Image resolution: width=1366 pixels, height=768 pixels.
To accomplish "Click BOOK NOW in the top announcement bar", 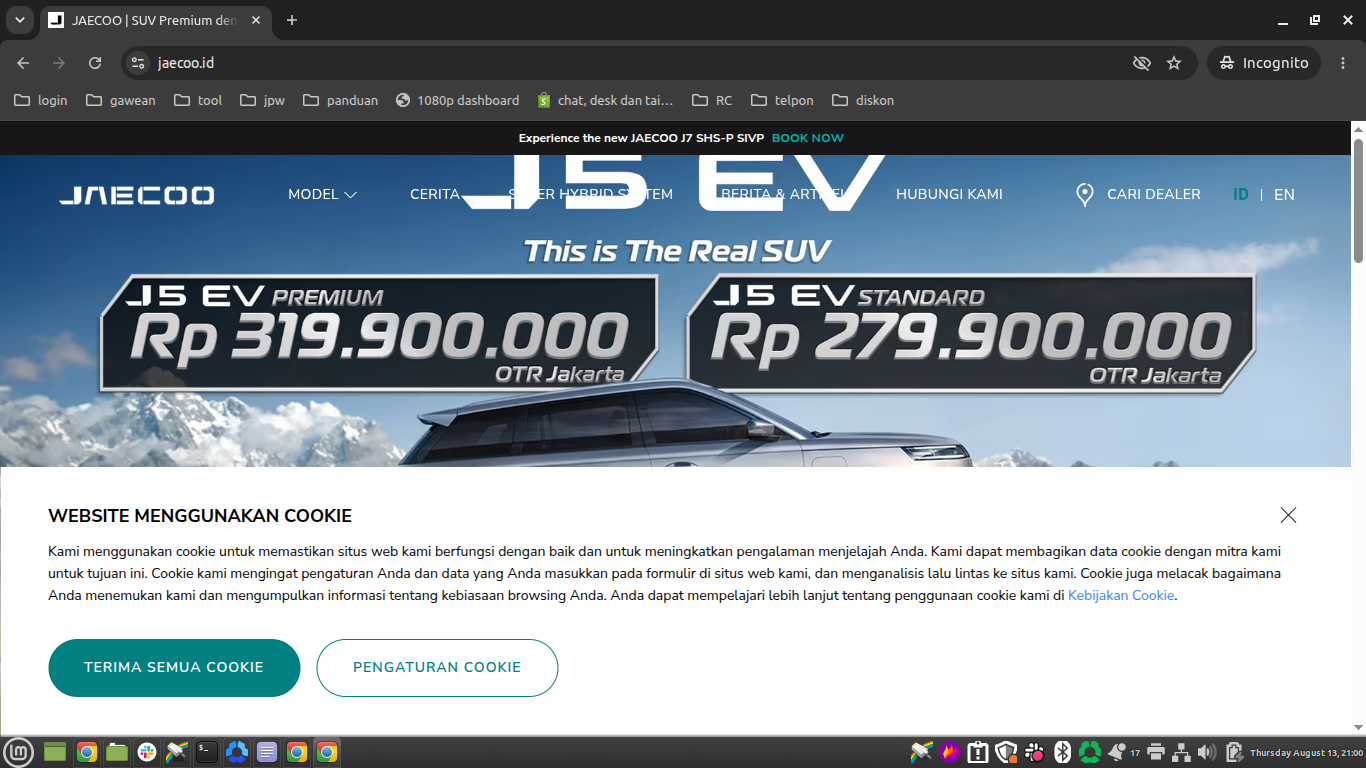I will 808,138.
